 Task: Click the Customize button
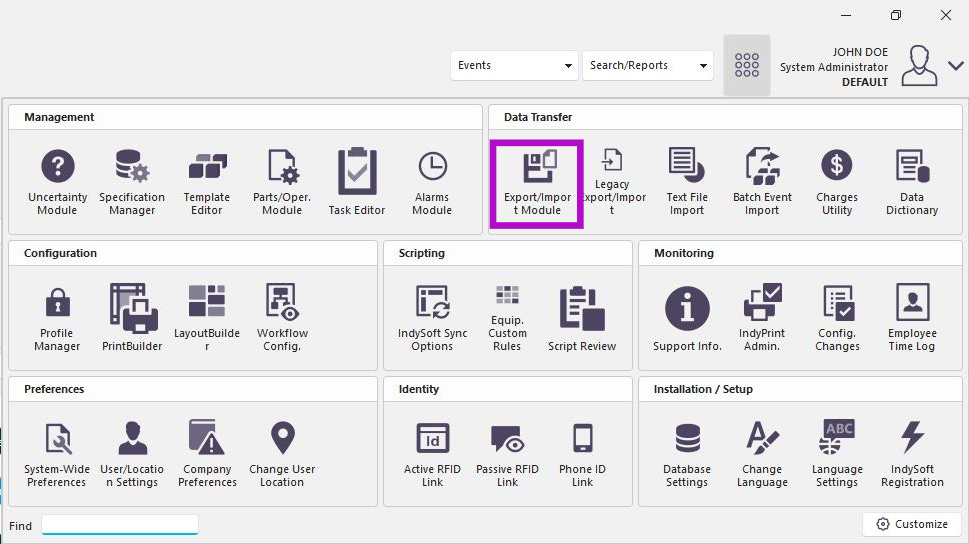912,524
